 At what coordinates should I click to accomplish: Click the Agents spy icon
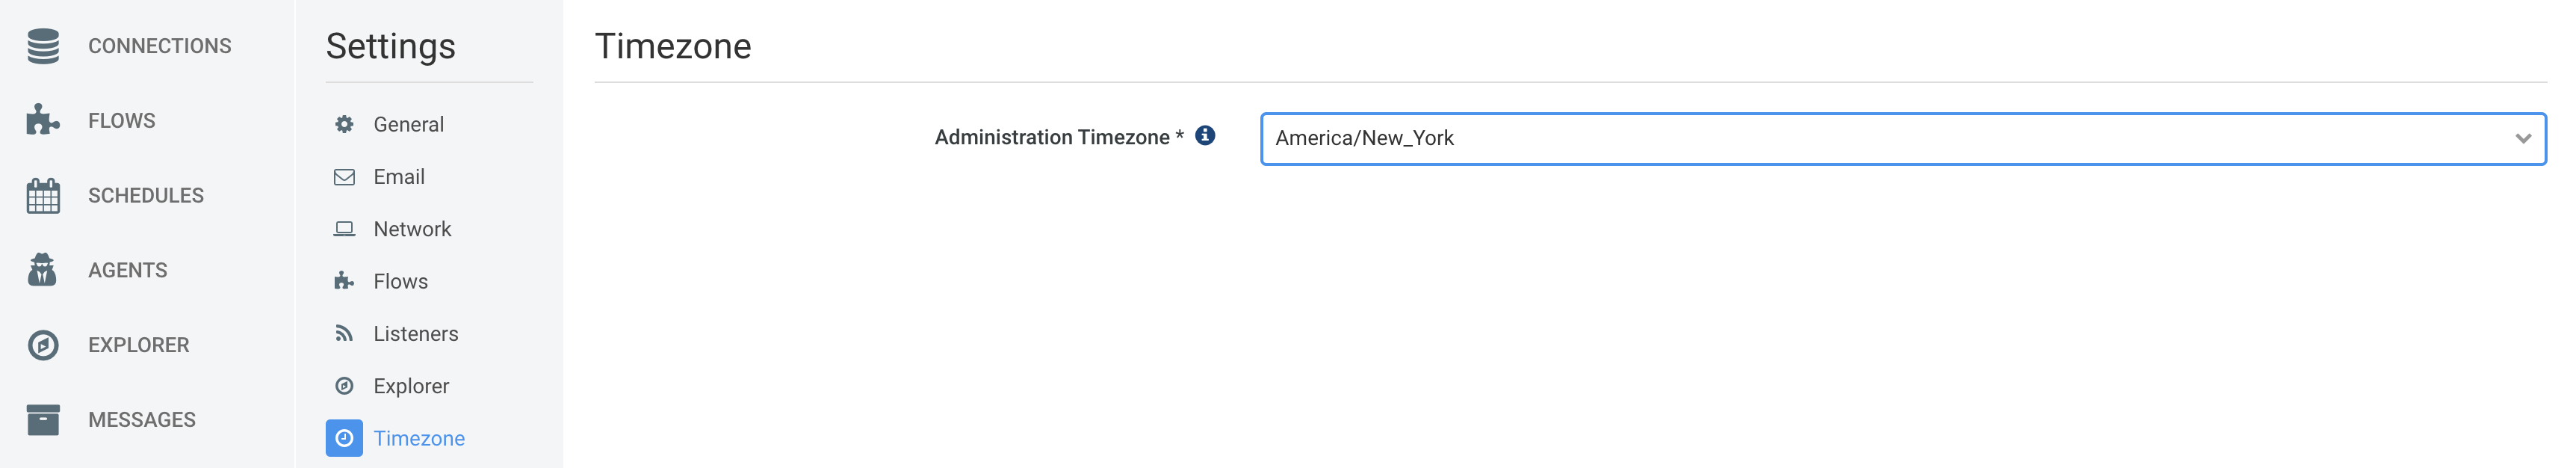pos(43,270)
